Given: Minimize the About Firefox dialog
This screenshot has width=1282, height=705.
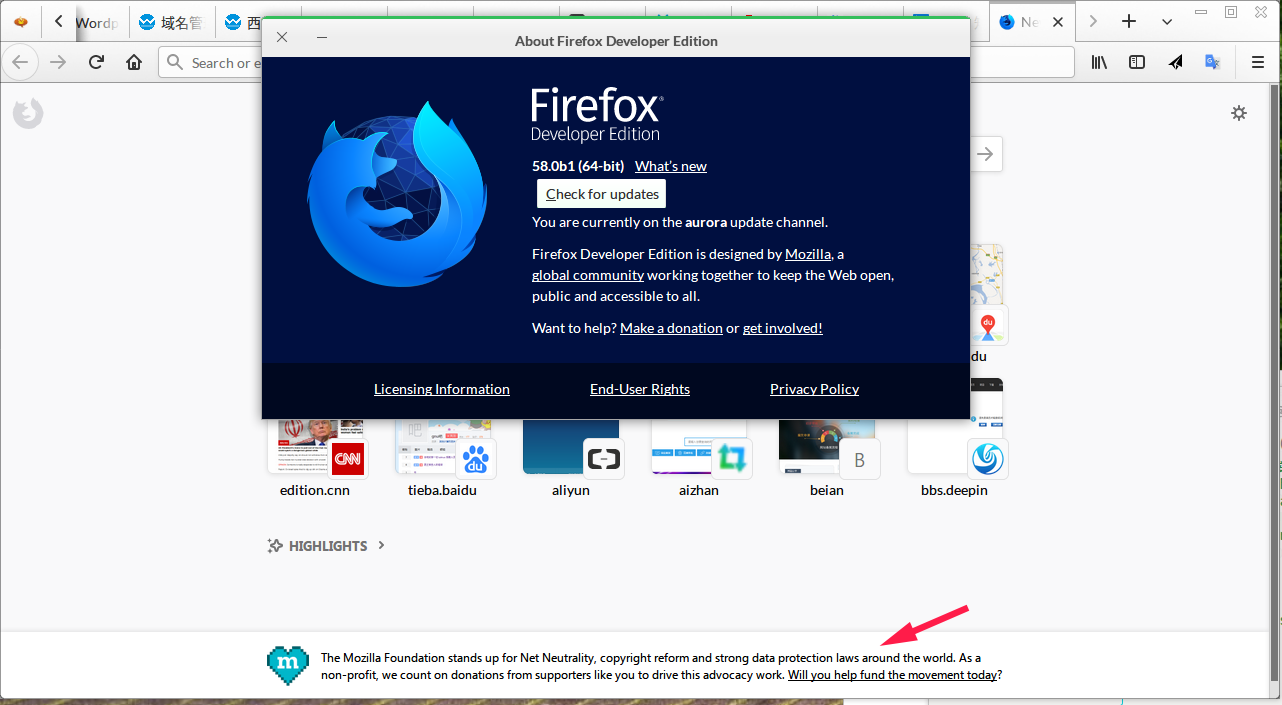Looking at the screenshot, I should (x=322, y=37).
